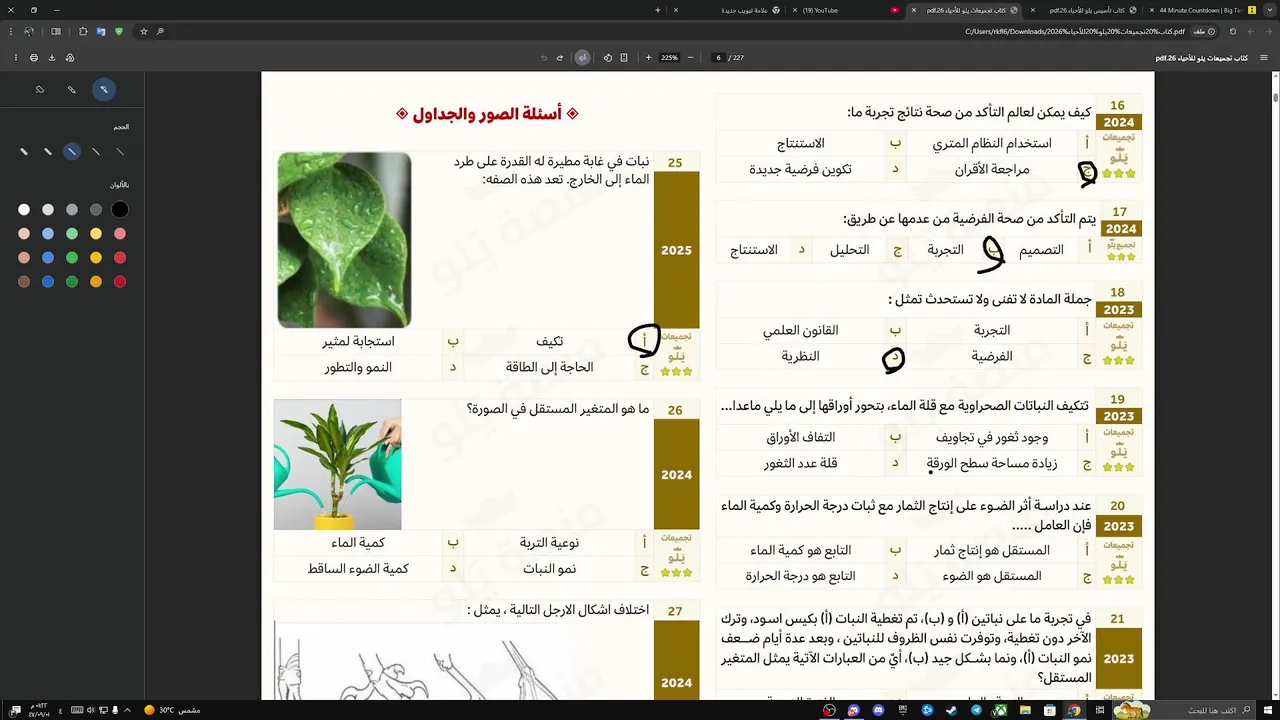Open the zoom magnifier in address bar

160,32
